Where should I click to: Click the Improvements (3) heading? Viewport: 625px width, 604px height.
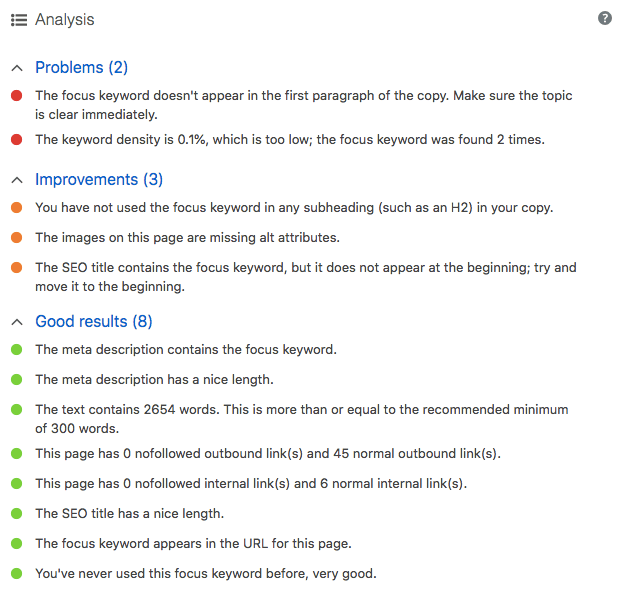click(x=98, y=180)
